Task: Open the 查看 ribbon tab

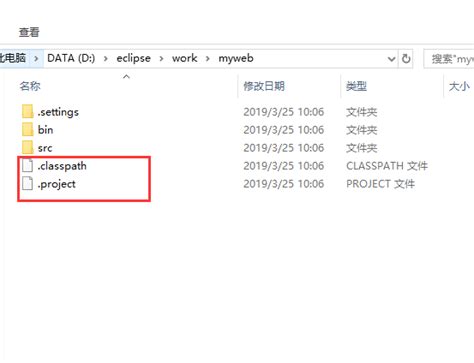Action: [29, 32]
